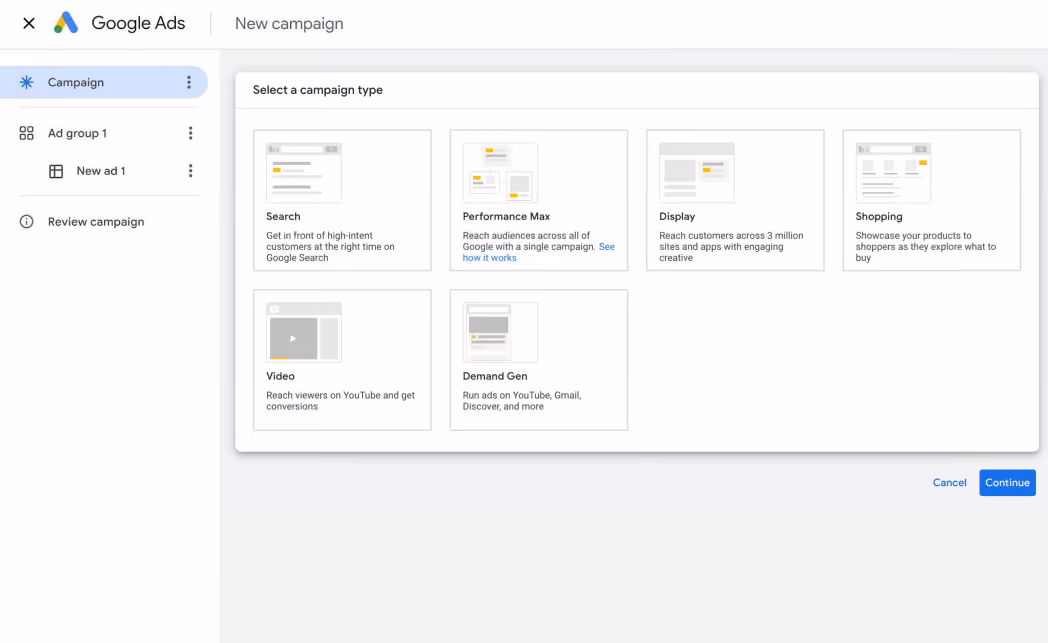Click 'Showcase your products to shoppers' description
The width and height of the screenshot is (1048, 643).
[926, 247]
